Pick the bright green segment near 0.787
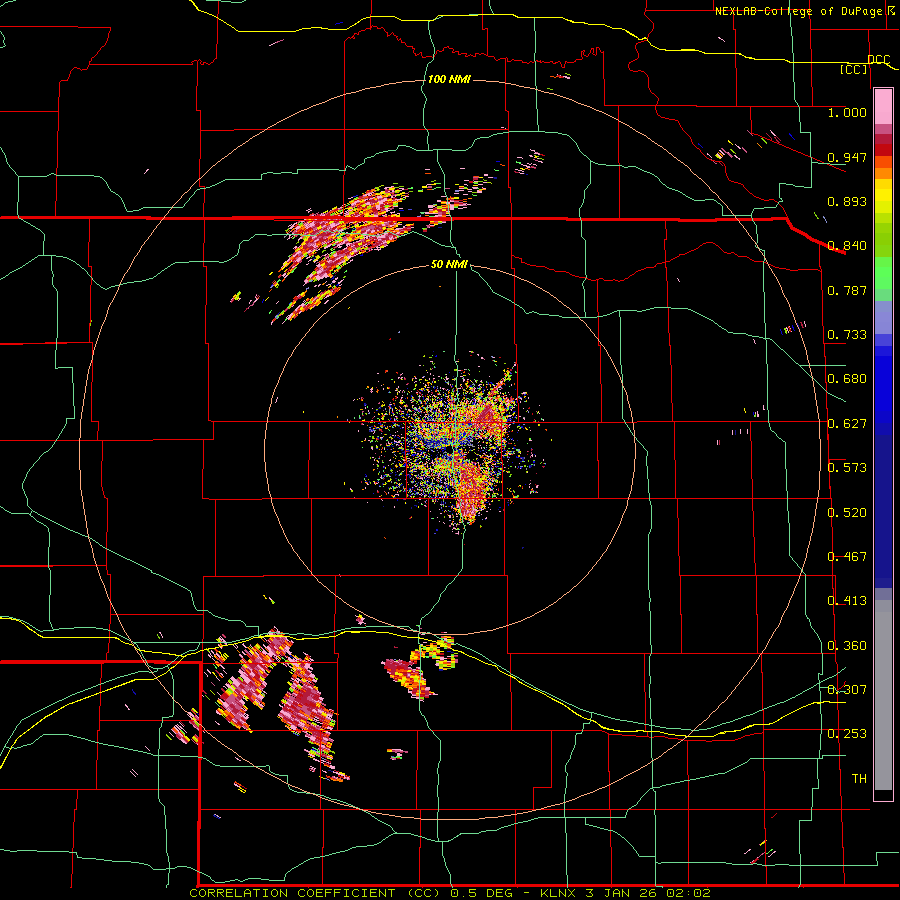The width and height of the screenshot is (900, 900). [x=883, y=273]
